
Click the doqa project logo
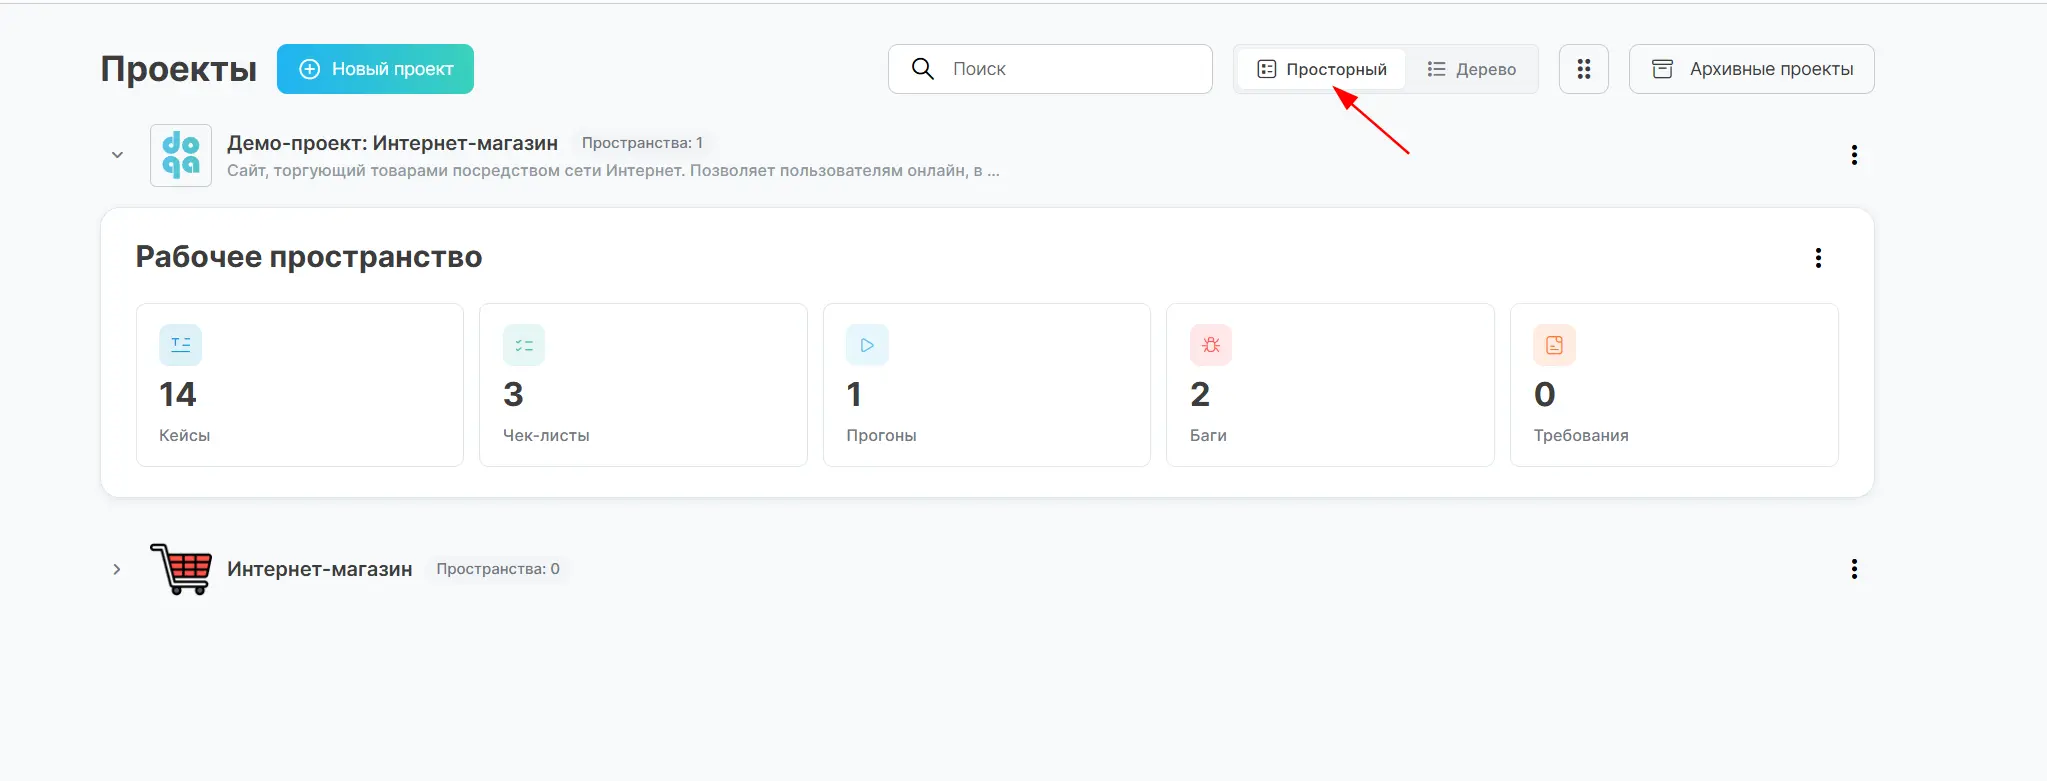181,155
